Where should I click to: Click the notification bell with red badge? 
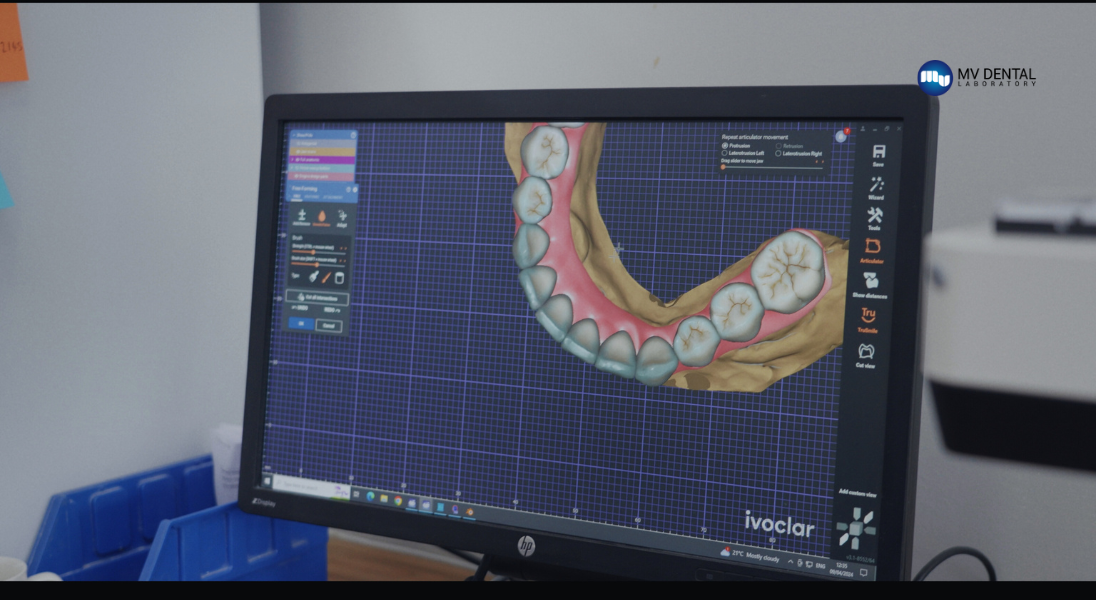[842, 136]
